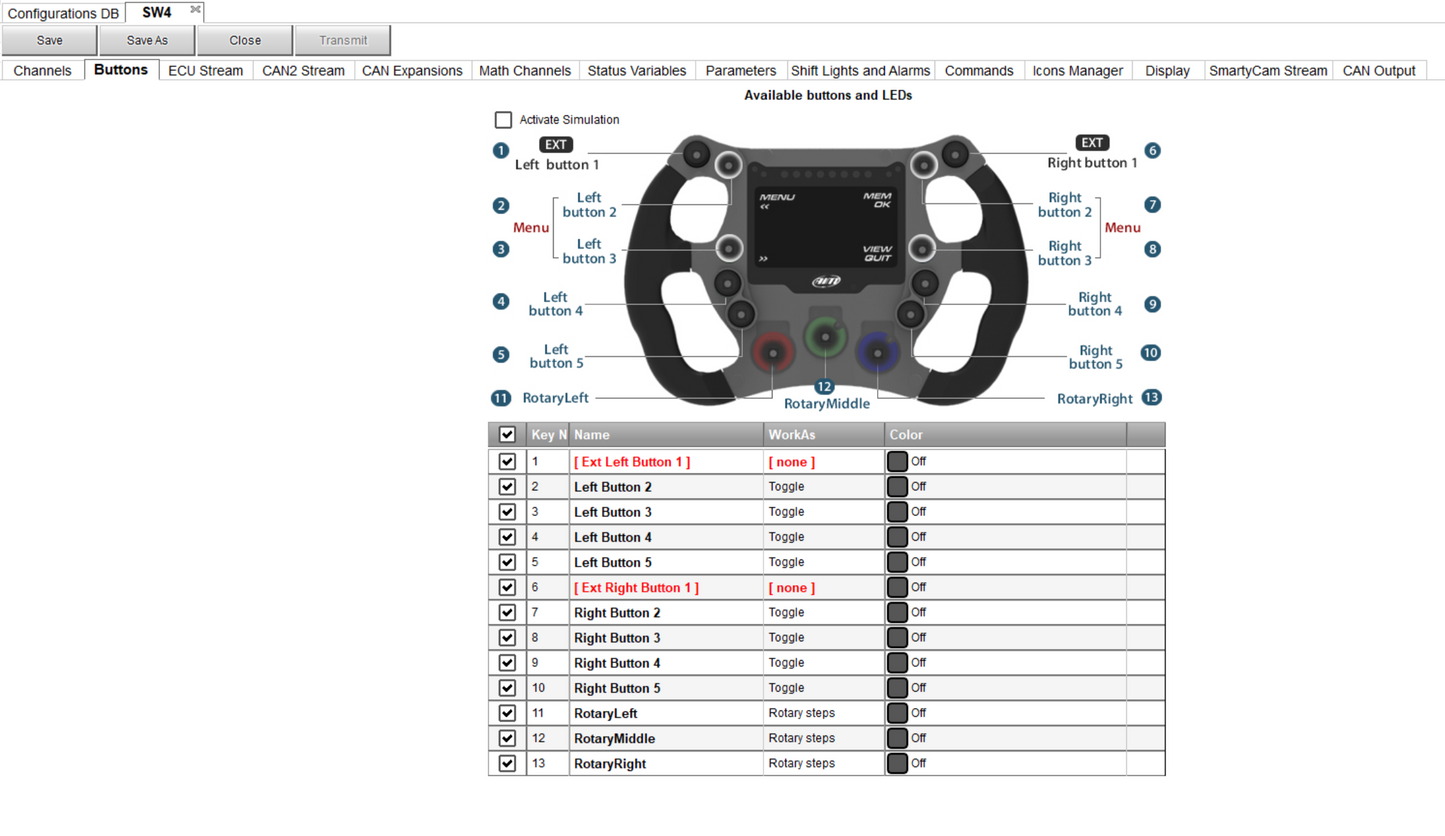Open WorkAs option for Left Button 4
The image size is (1445, 836).
[x=823, y=538]
